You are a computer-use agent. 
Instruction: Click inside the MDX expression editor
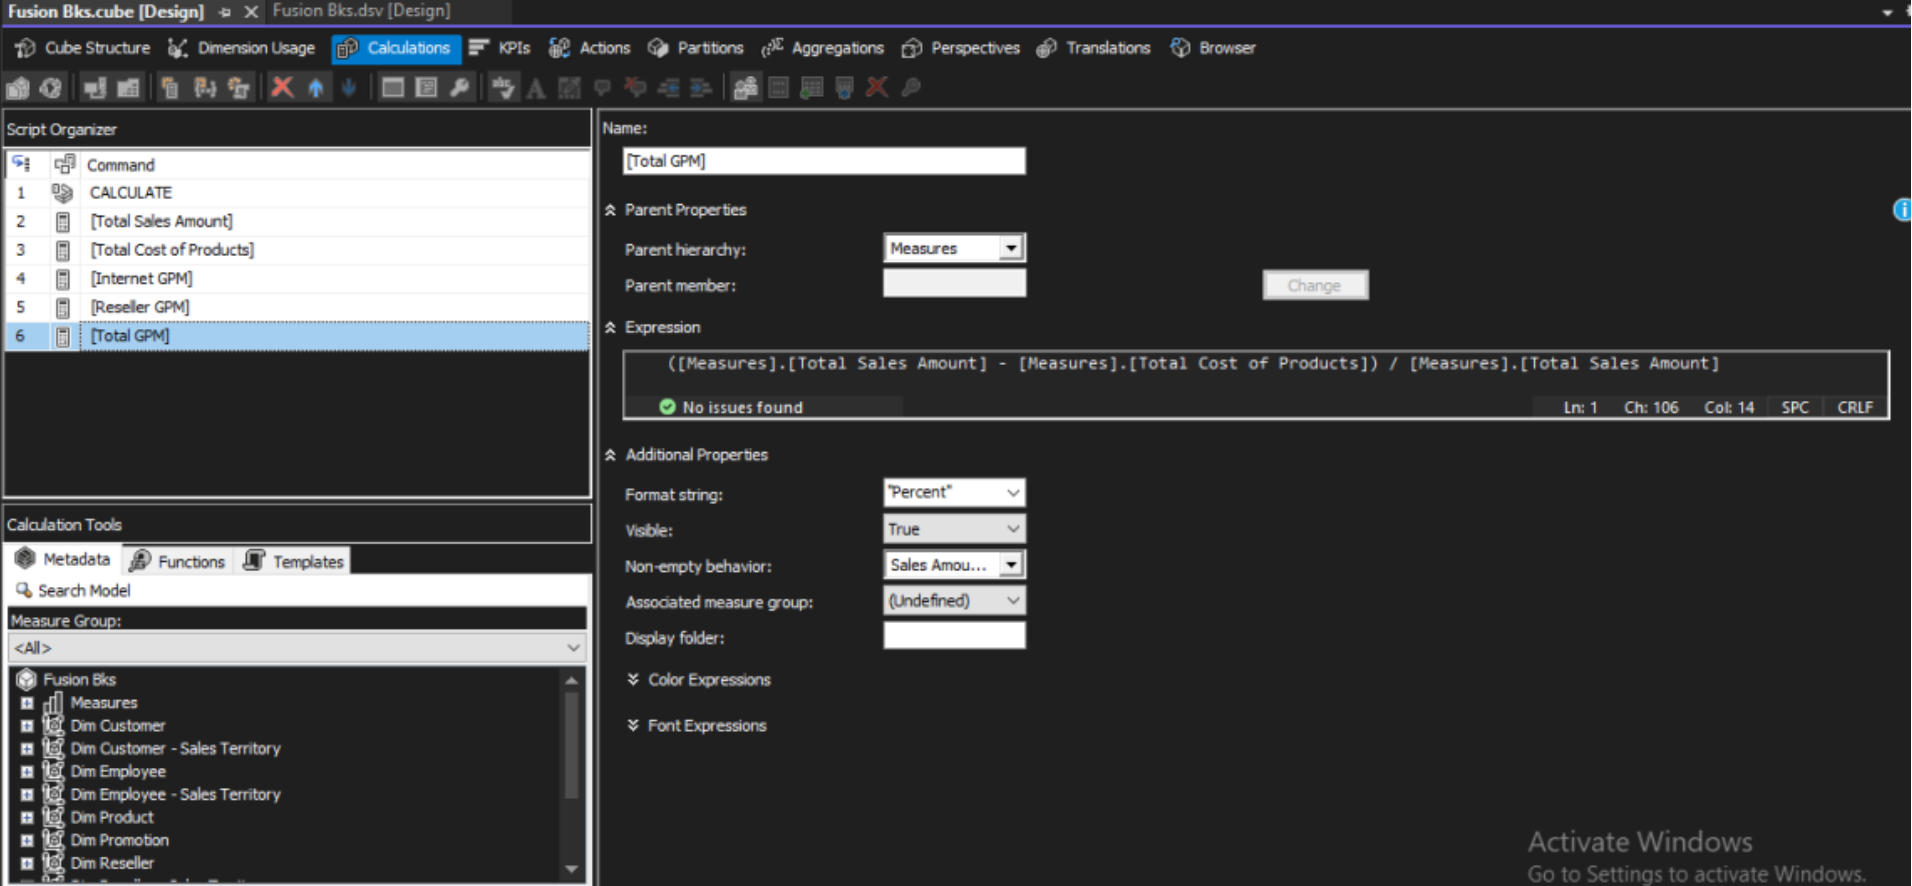[1256, 373]
